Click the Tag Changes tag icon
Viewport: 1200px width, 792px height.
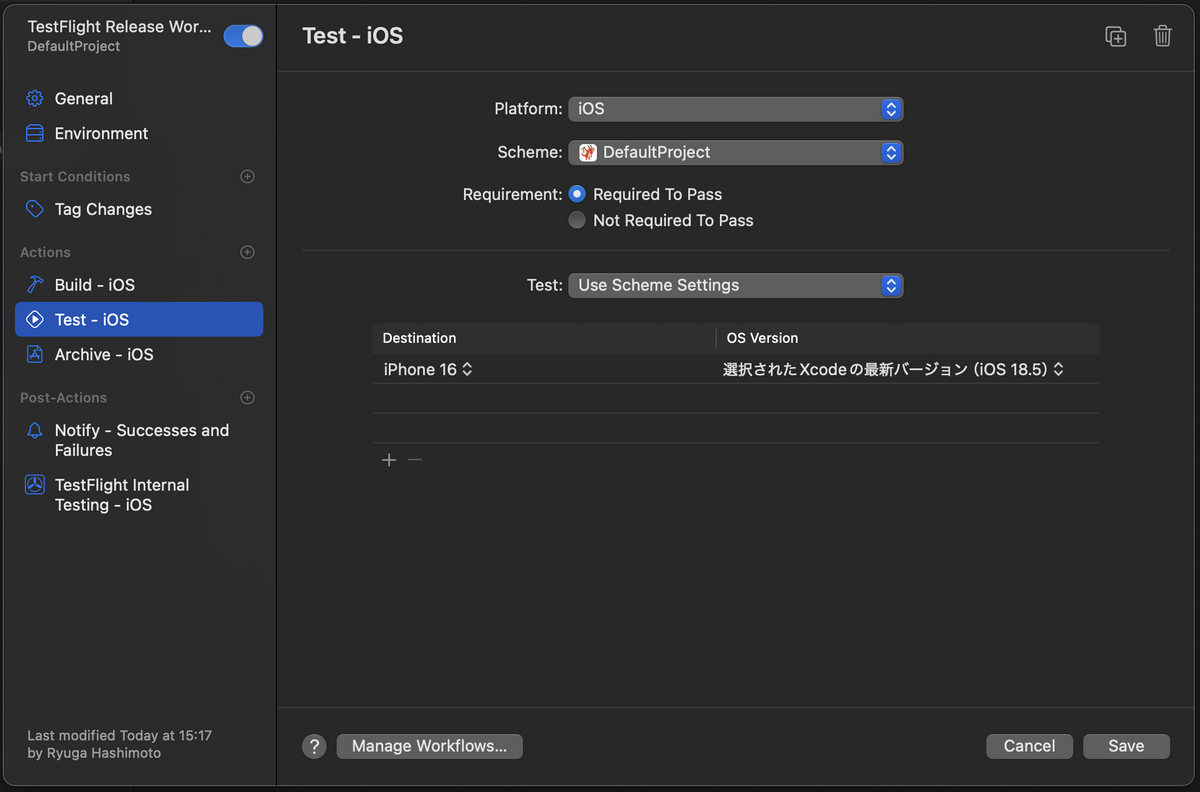pos(35,210)
